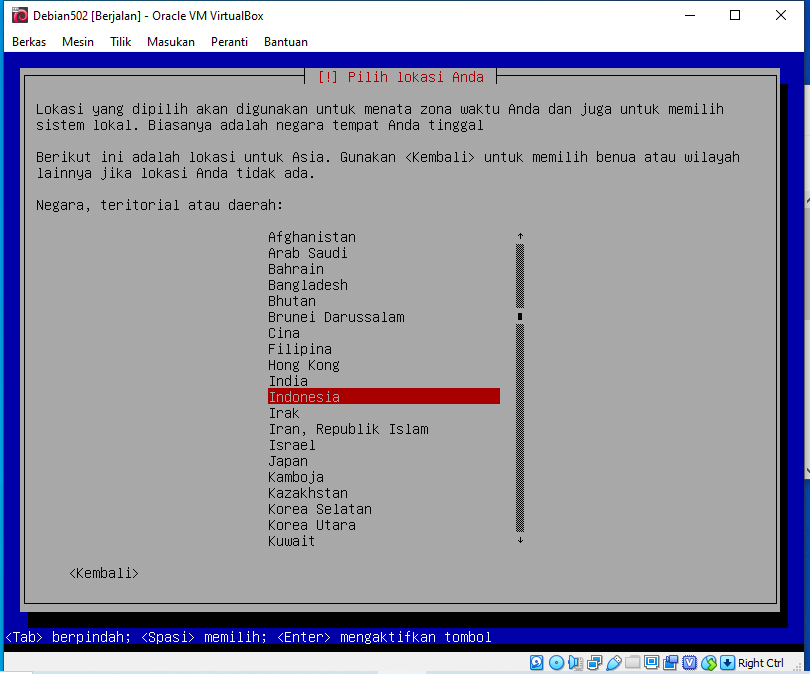This screenshot has height=674, width=810.
Task: Click the Right Ctrl host key label
Action: pyautogui.click(x=760, y=663)
